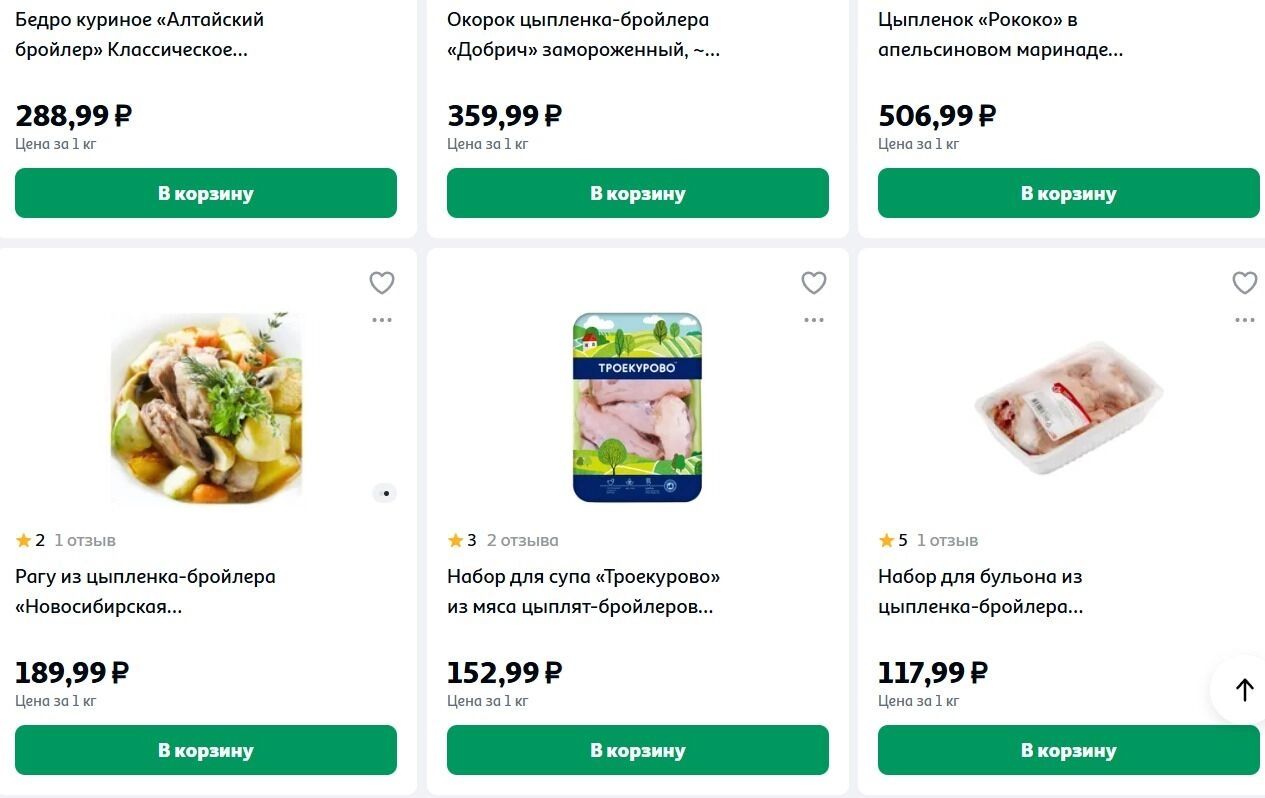
Task: Click image carousel dot on Рагу photo
Action: pos(385,493)
